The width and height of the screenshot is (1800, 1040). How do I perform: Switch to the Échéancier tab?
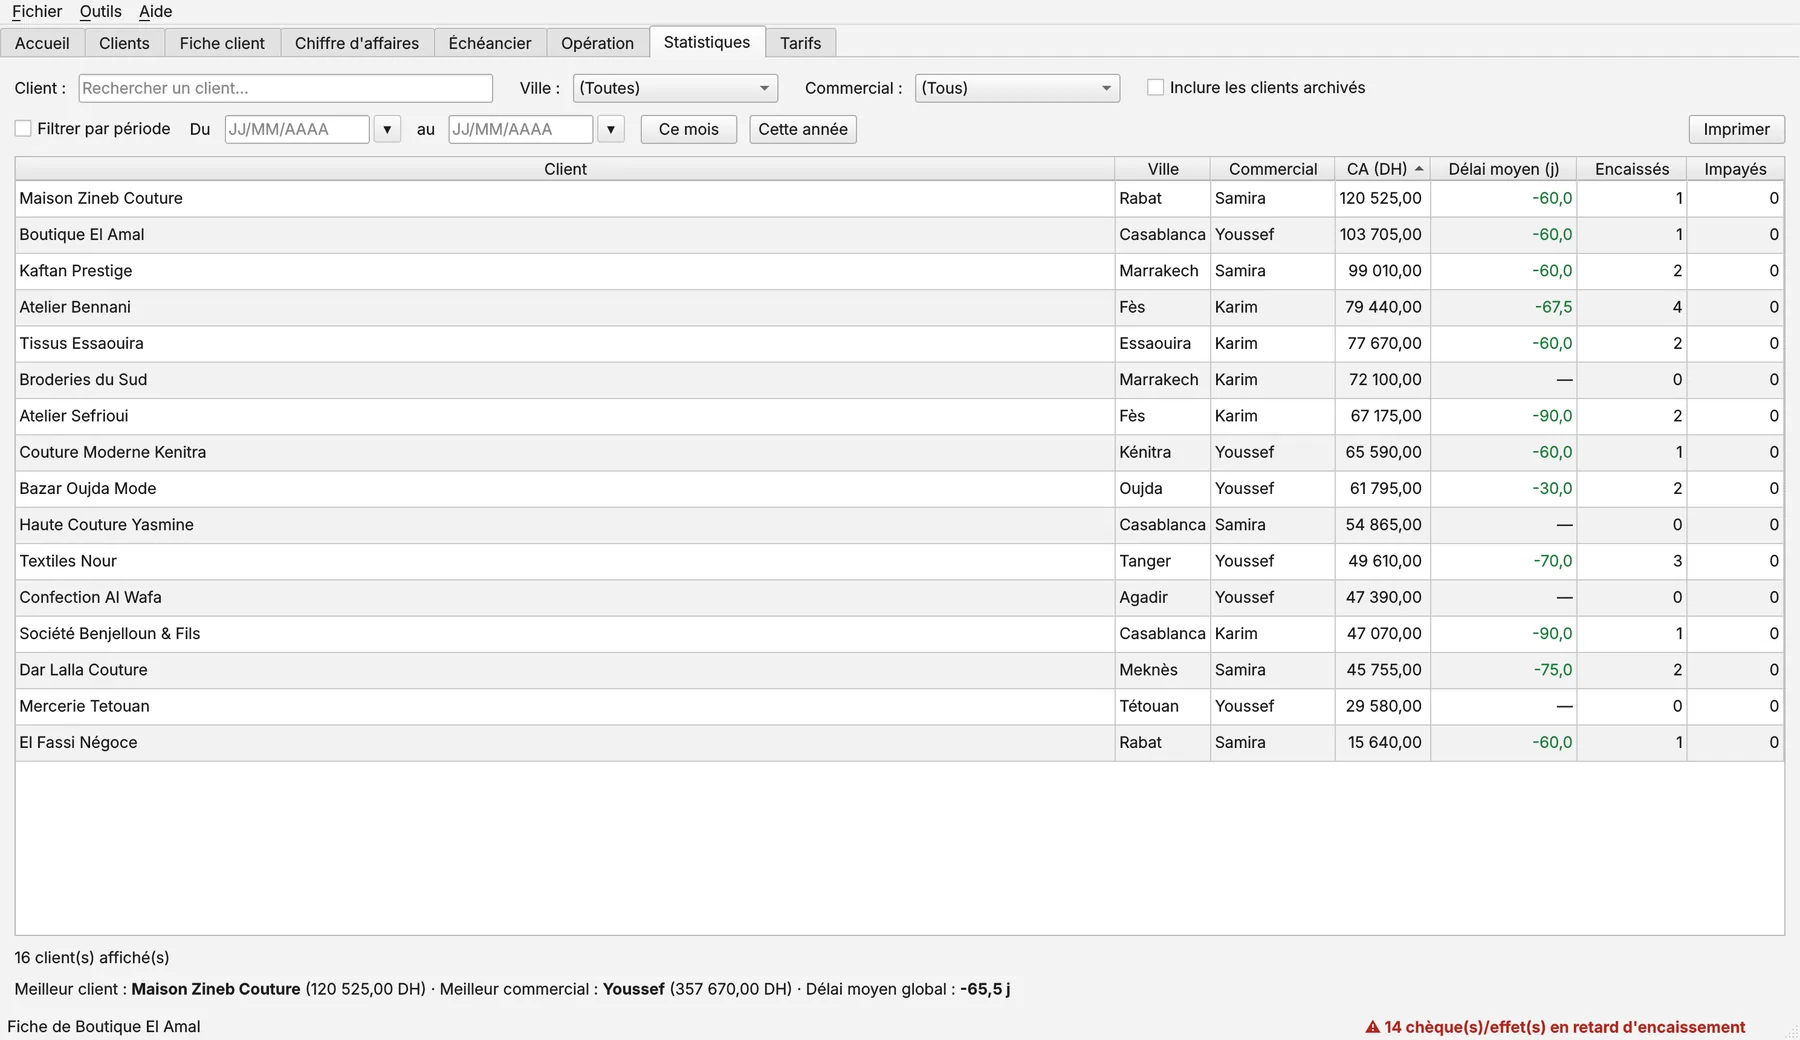point(490,43)
